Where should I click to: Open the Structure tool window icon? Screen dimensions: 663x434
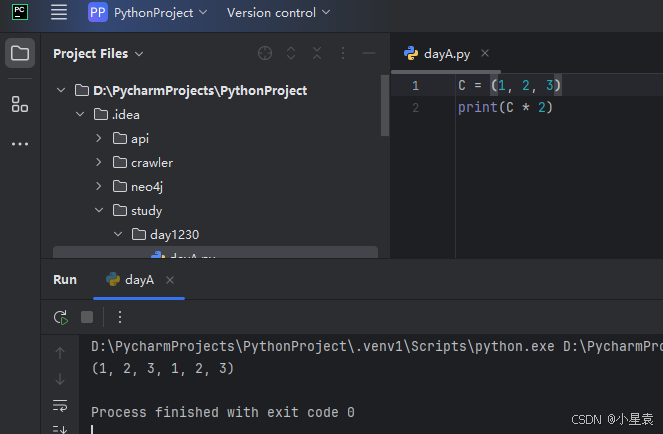click(x=20, y=104)
